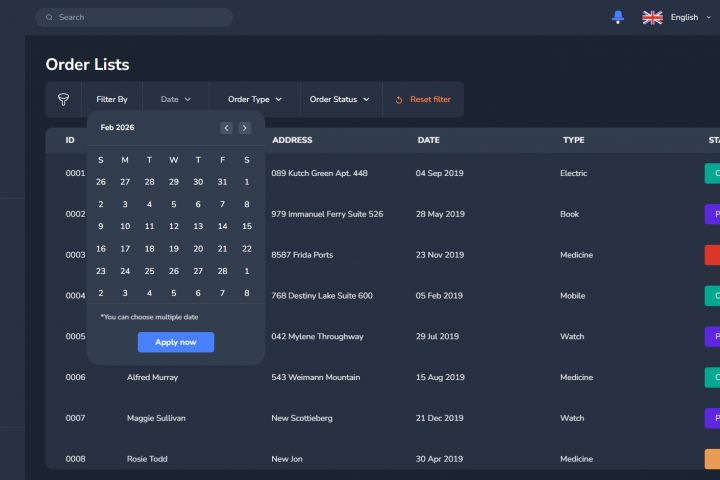Click order ID 0005
Screen dimensions: 720x480
point(75,336)
